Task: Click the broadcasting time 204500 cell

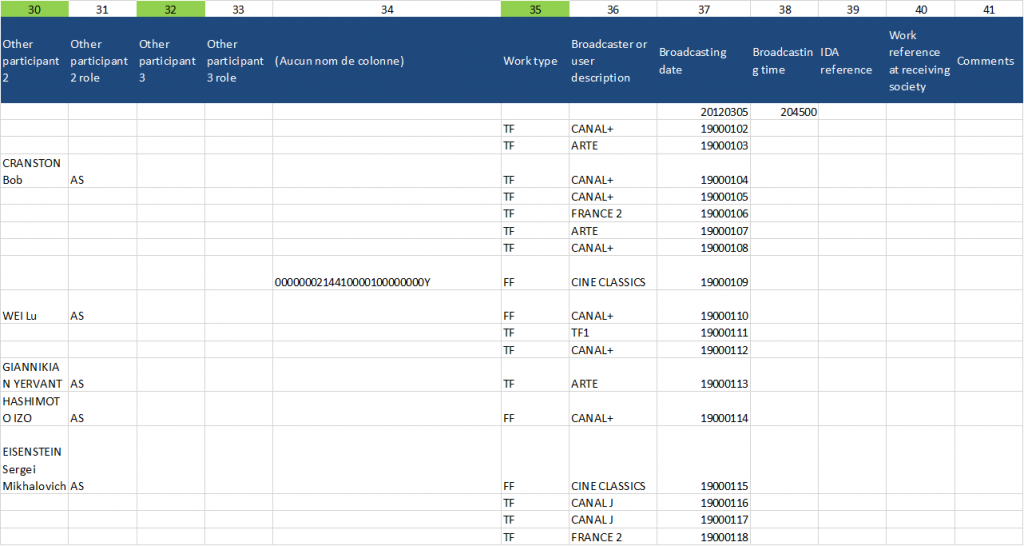Action: [784, 112]
